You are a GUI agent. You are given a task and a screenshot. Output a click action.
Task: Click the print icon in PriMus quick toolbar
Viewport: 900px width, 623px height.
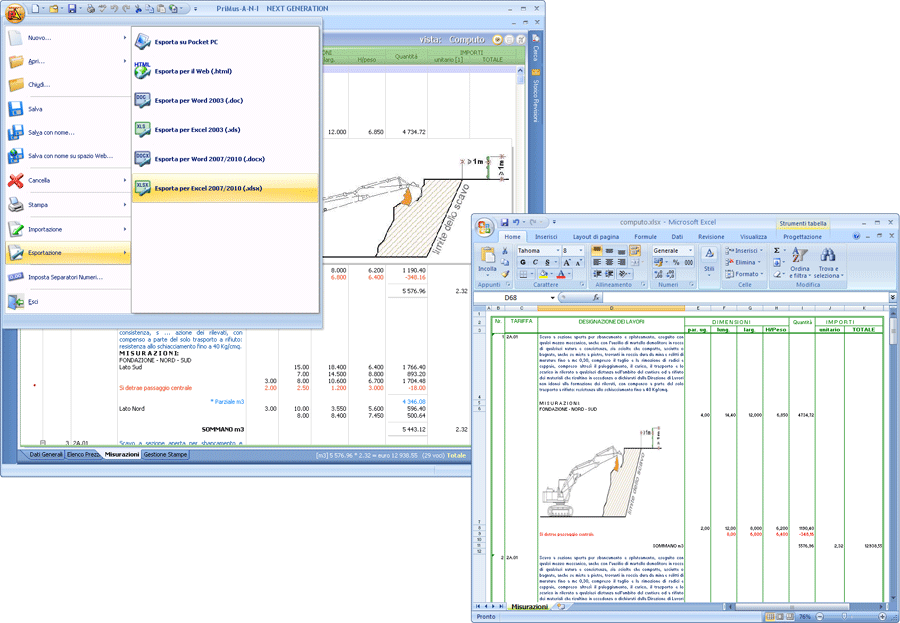[91, 9]
